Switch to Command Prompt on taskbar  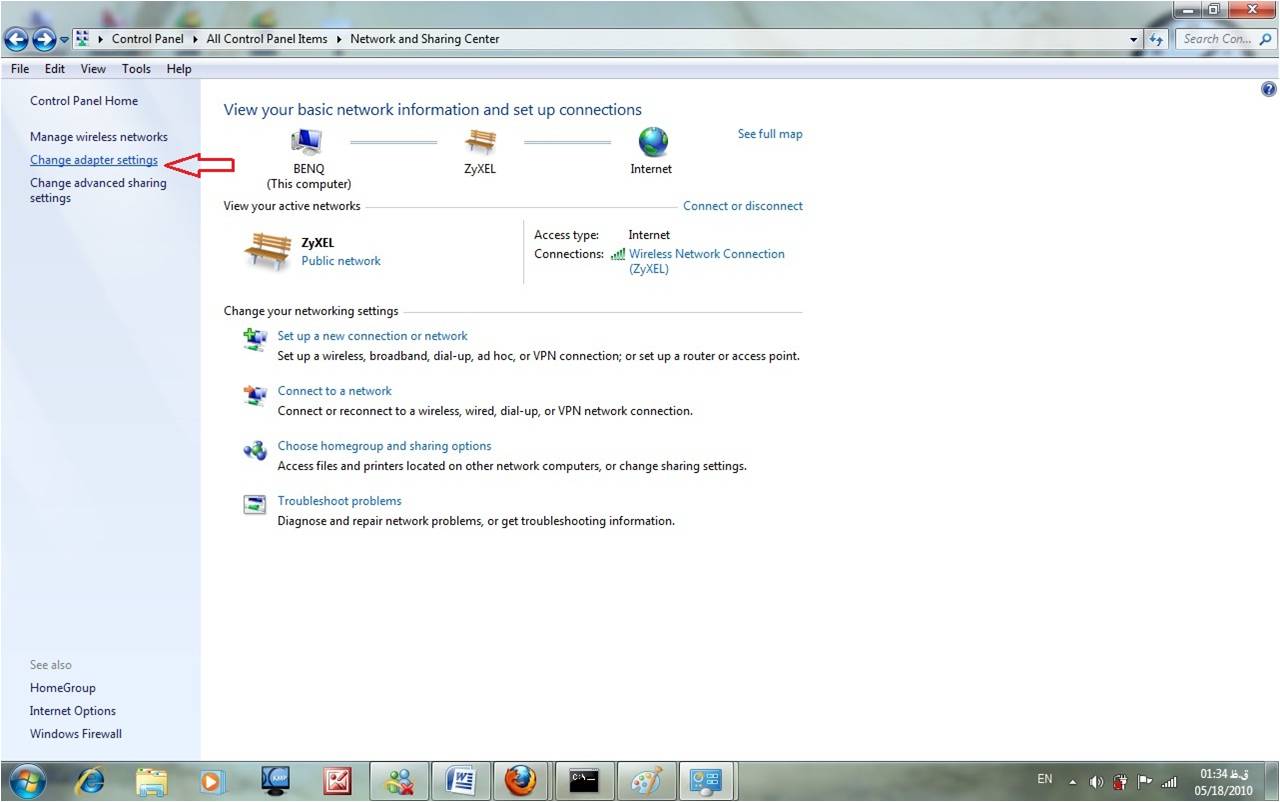(x=583, y=781)
